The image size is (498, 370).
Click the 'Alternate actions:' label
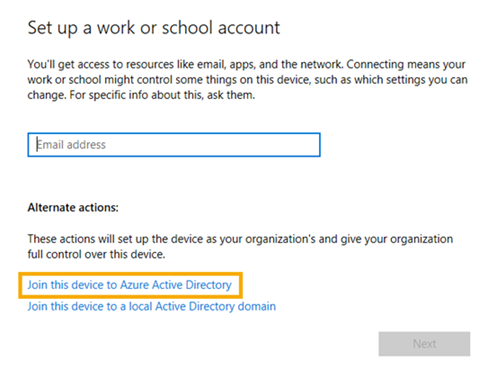(x=73, y=208)
